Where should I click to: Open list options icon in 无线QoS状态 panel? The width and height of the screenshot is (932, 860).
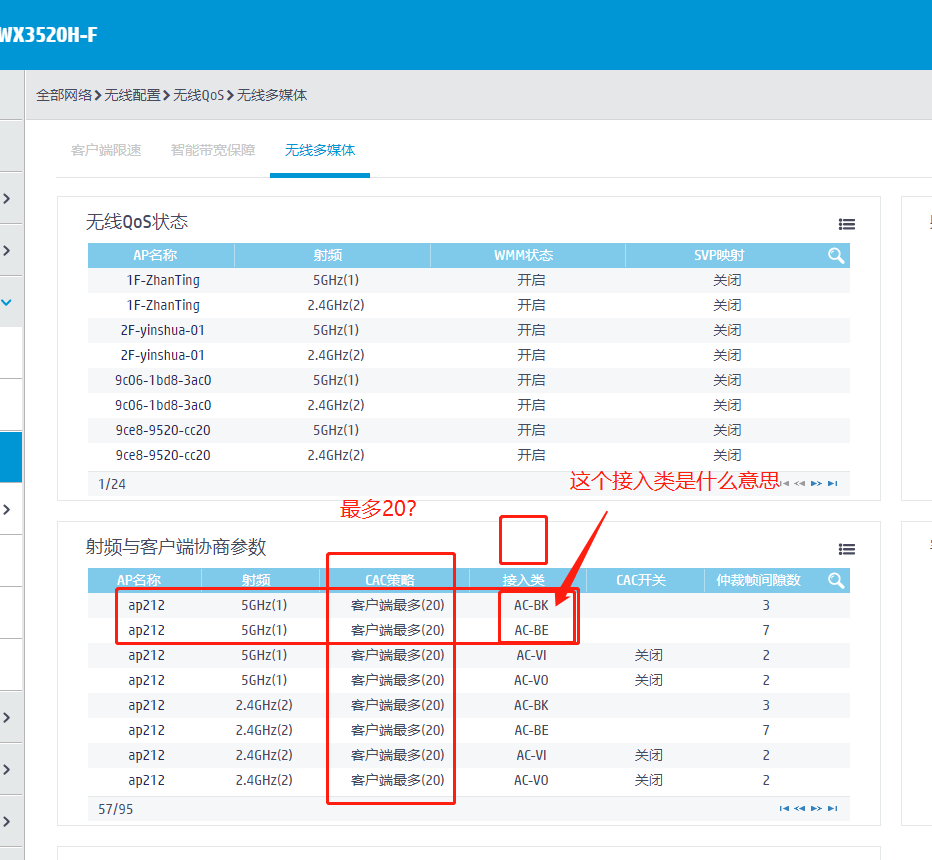[x=846, y=224]
